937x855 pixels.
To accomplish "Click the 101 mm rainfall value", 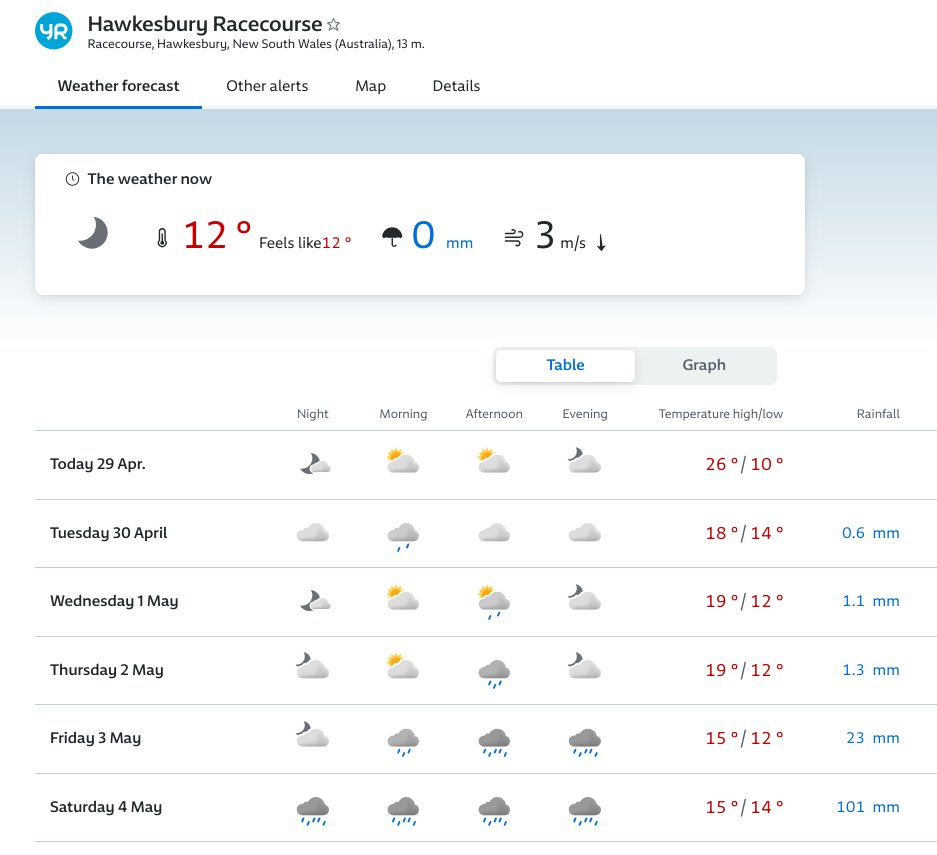I will click(x=868, y=807).
